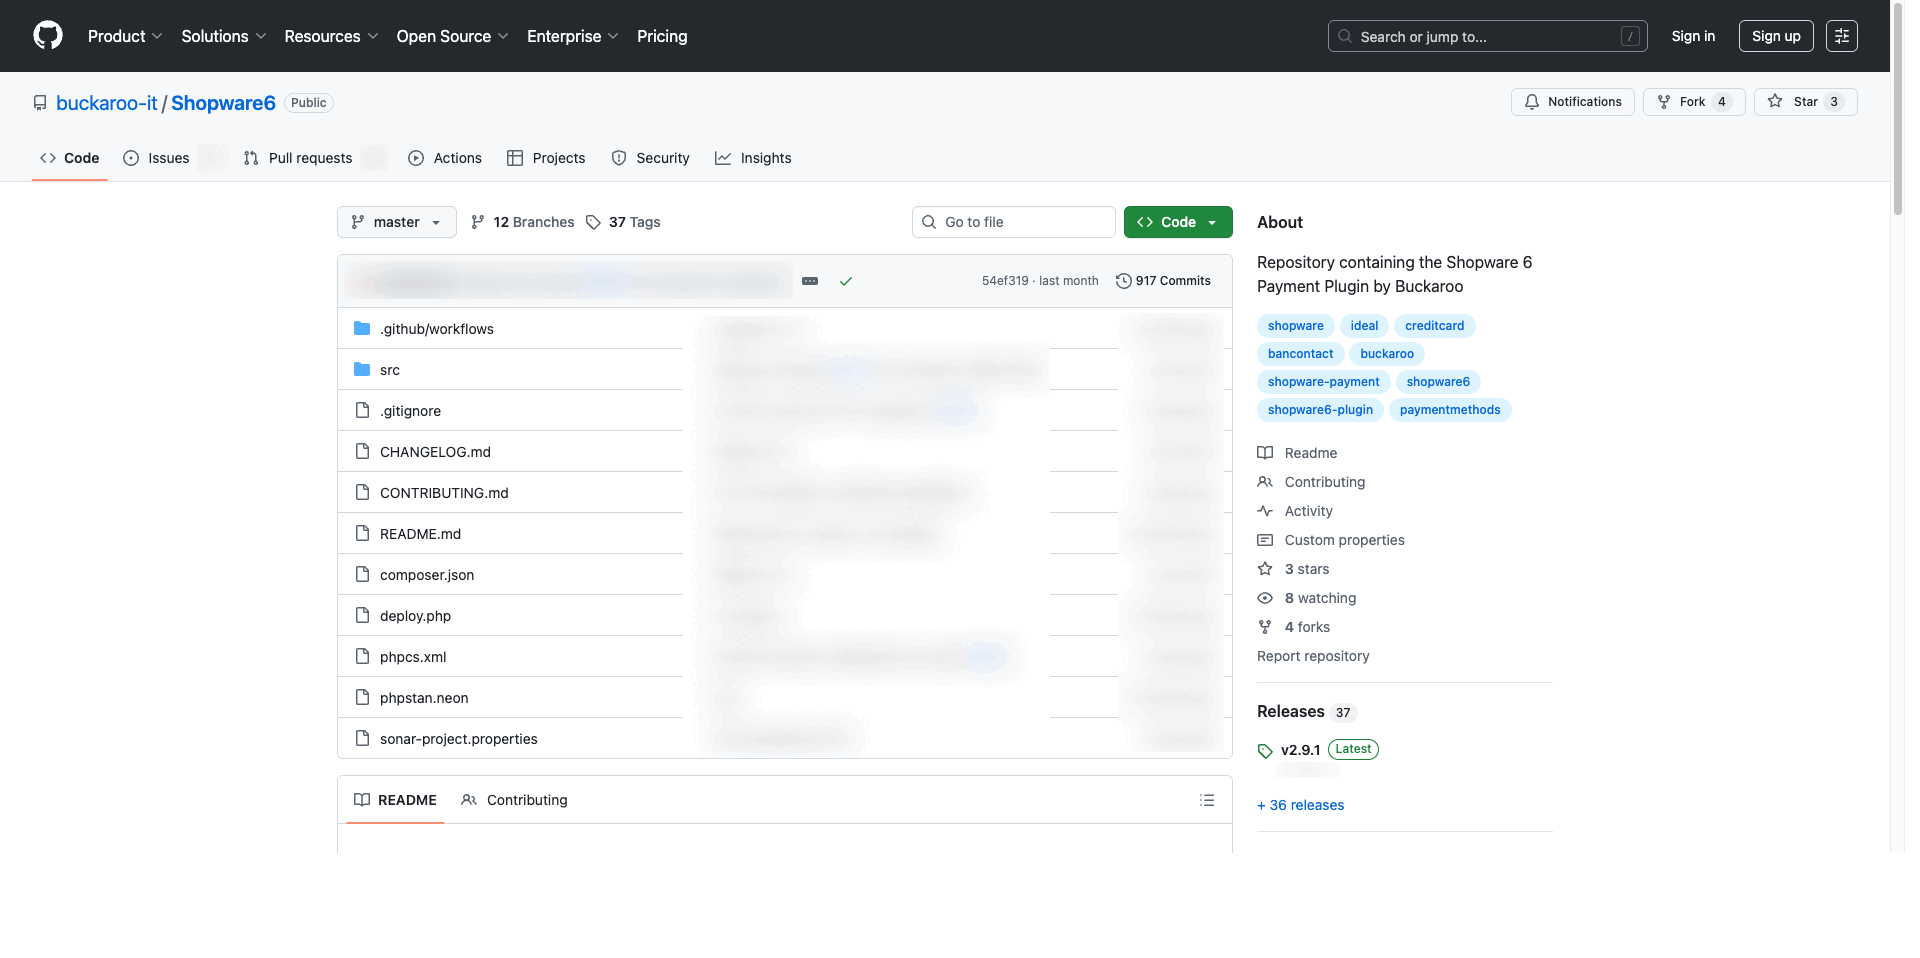
Task: Open CHANGELOG.md file
Action: 435,452
